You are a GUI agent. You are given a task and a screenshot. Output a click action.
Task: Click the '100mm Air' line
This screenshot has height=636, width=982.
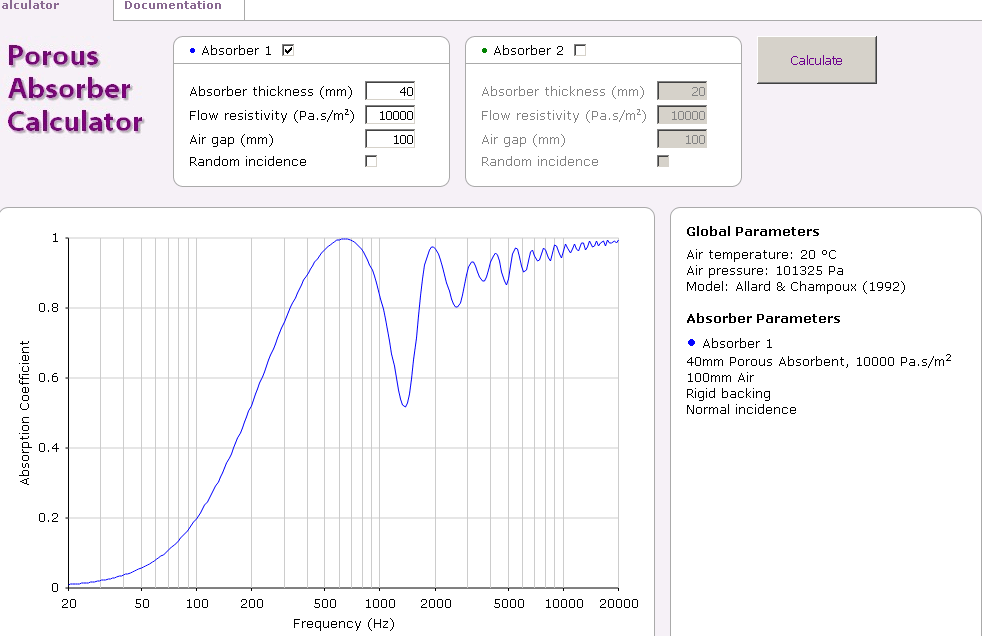720,377
